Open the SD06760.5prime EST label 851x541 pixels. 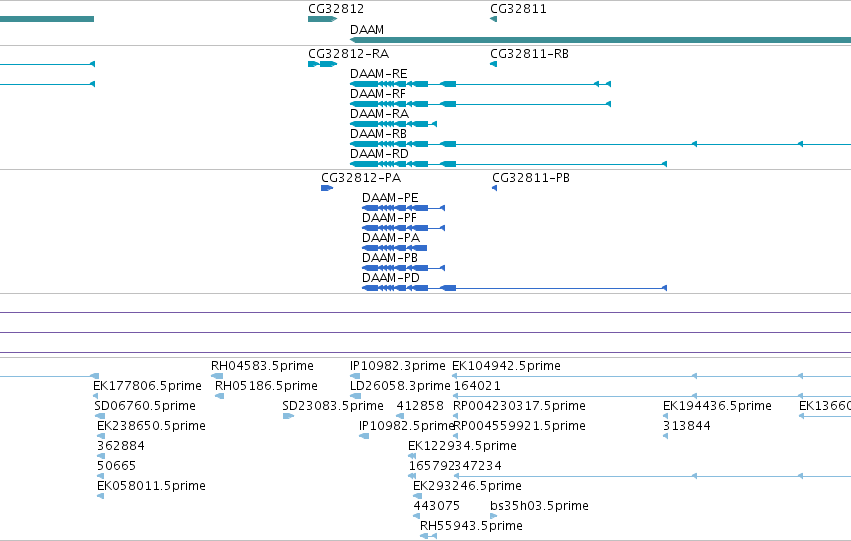(145, 406)
